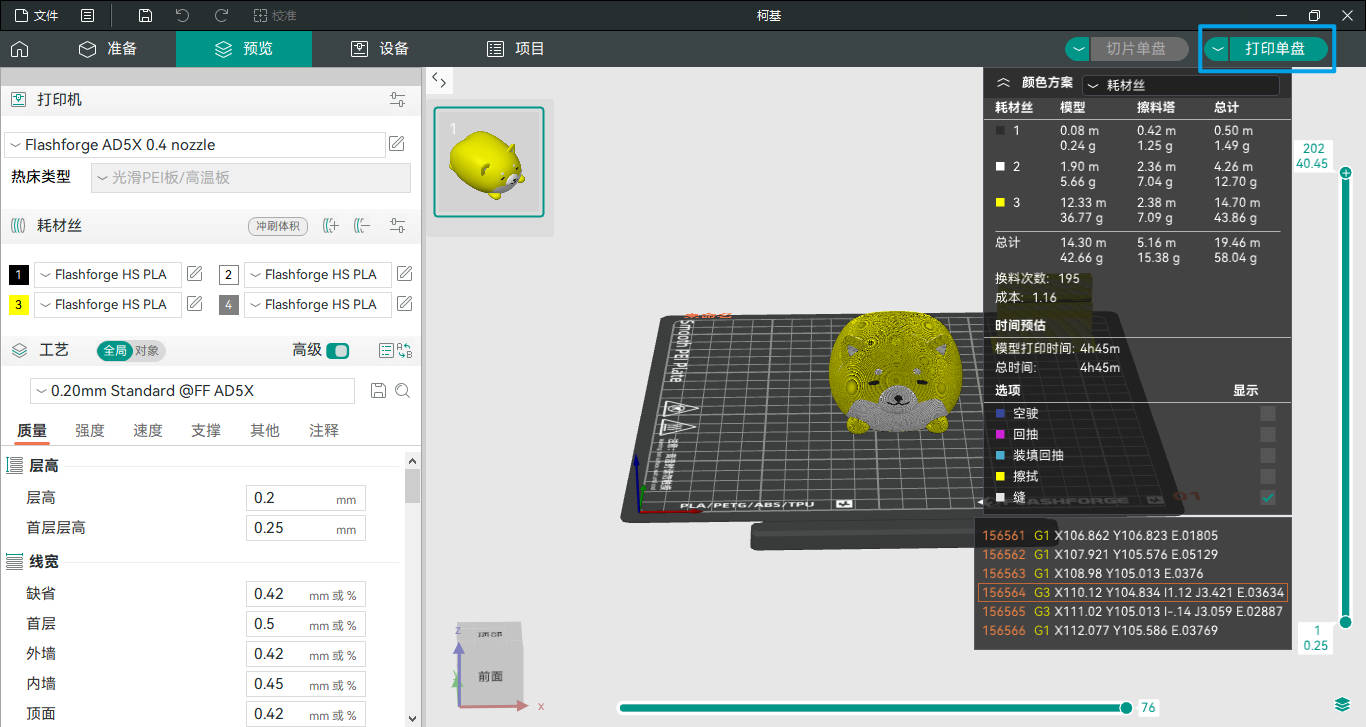The image size is (1366, 727).
Task: Collapse the 颜色方案 legend panel
Action: (1004, 85)
